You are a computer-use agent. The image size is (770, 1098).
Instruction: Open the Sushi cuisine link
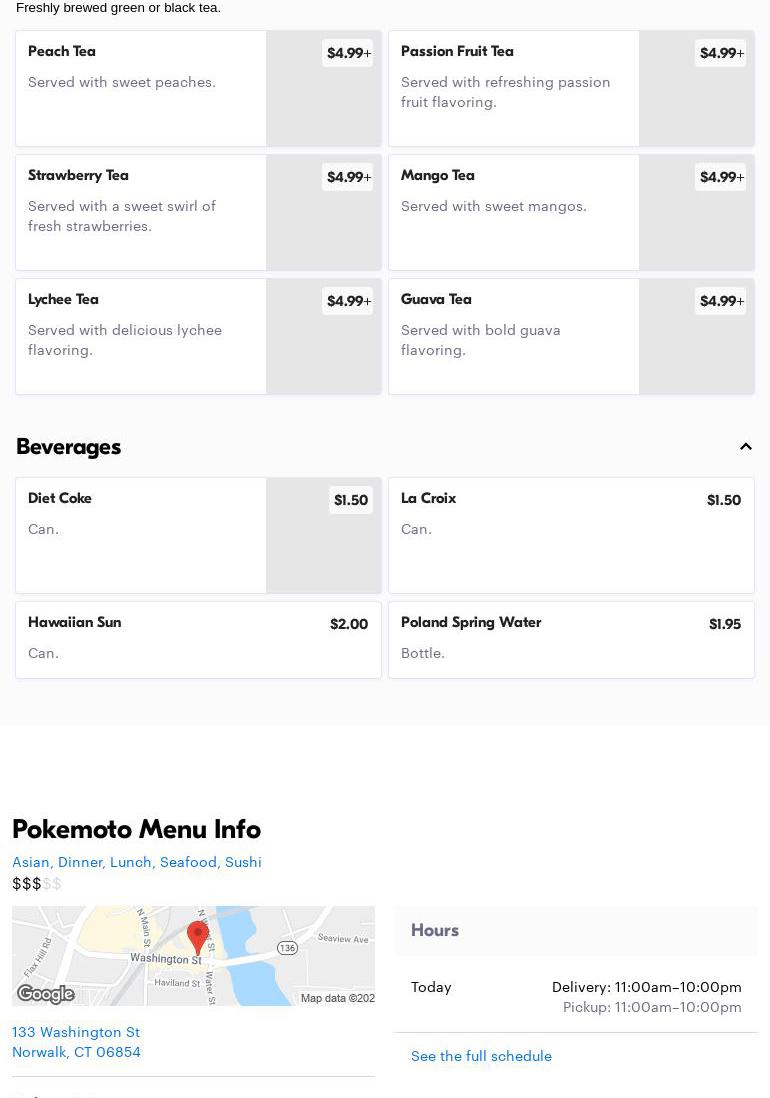243,862
